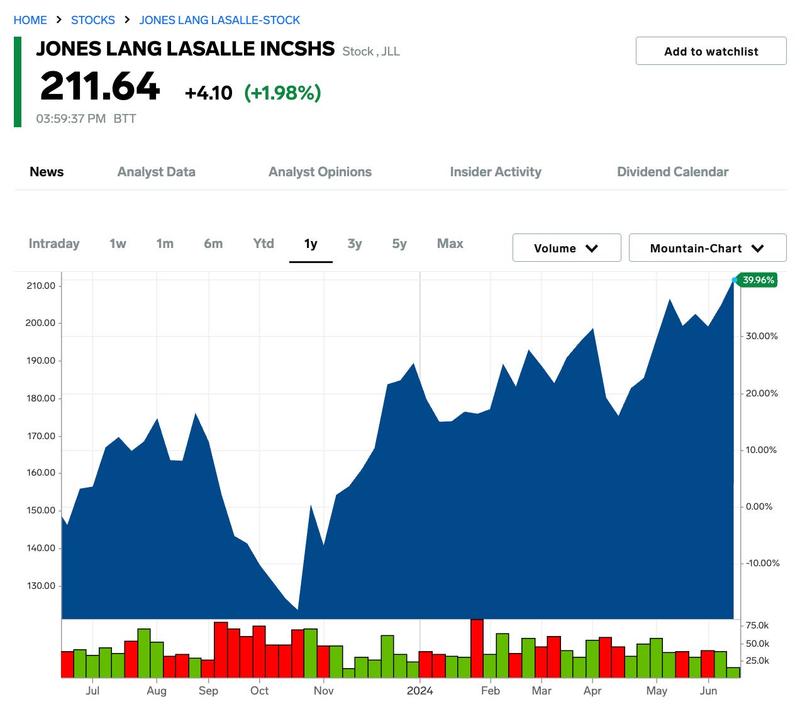View the Insider Activity tab
This screenshot has height=706, width=800.
(x=495, y=172)
